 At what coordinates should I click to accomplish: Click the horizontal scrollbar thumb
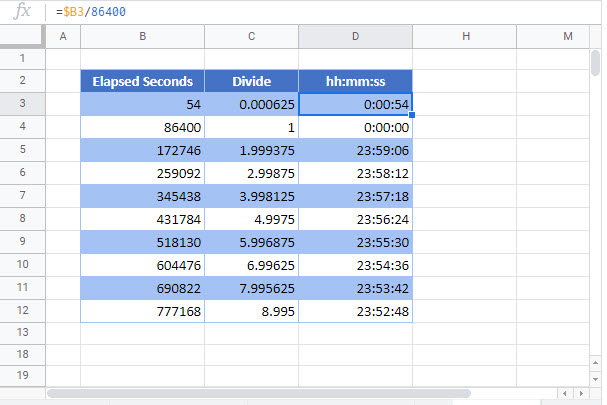pyautogui.click(x=259, y=393)
